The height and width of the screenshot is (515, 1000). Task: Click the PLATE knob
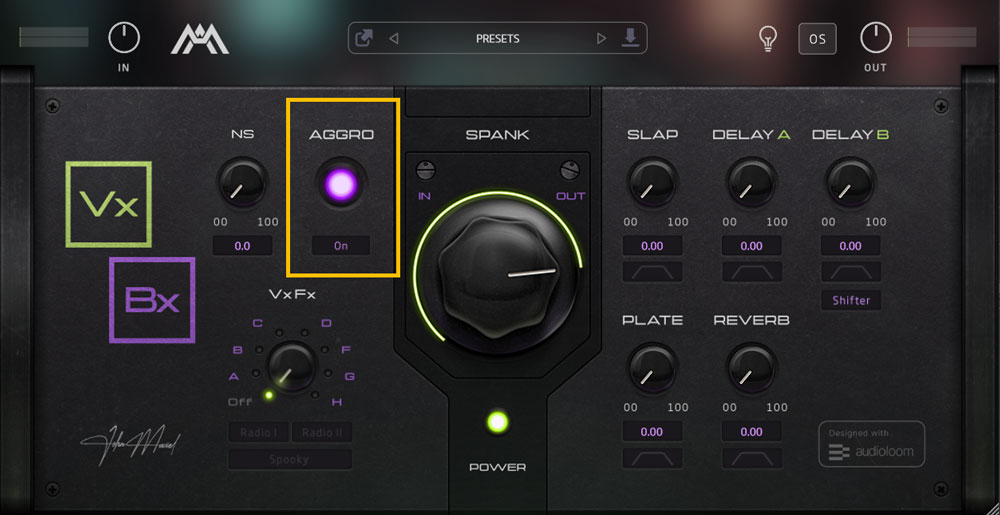(652, 369)
